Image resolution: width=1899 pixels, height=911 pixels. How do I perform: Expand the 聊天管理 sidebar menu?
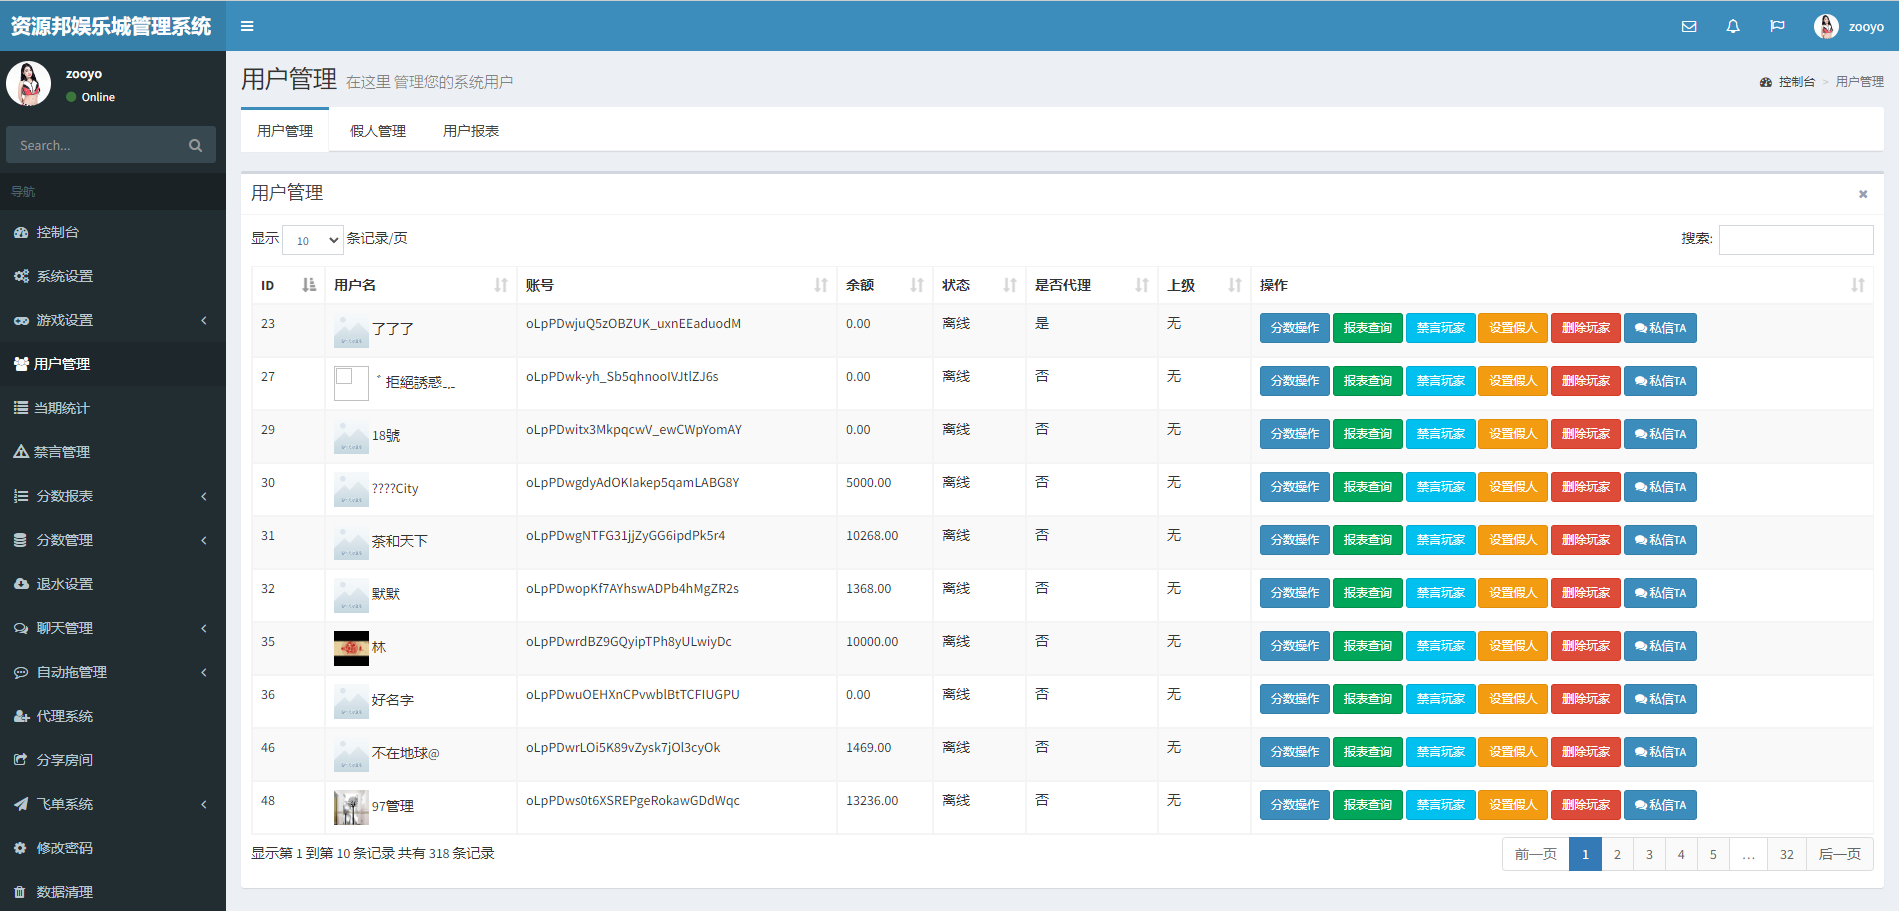click(x=112, y=628)
